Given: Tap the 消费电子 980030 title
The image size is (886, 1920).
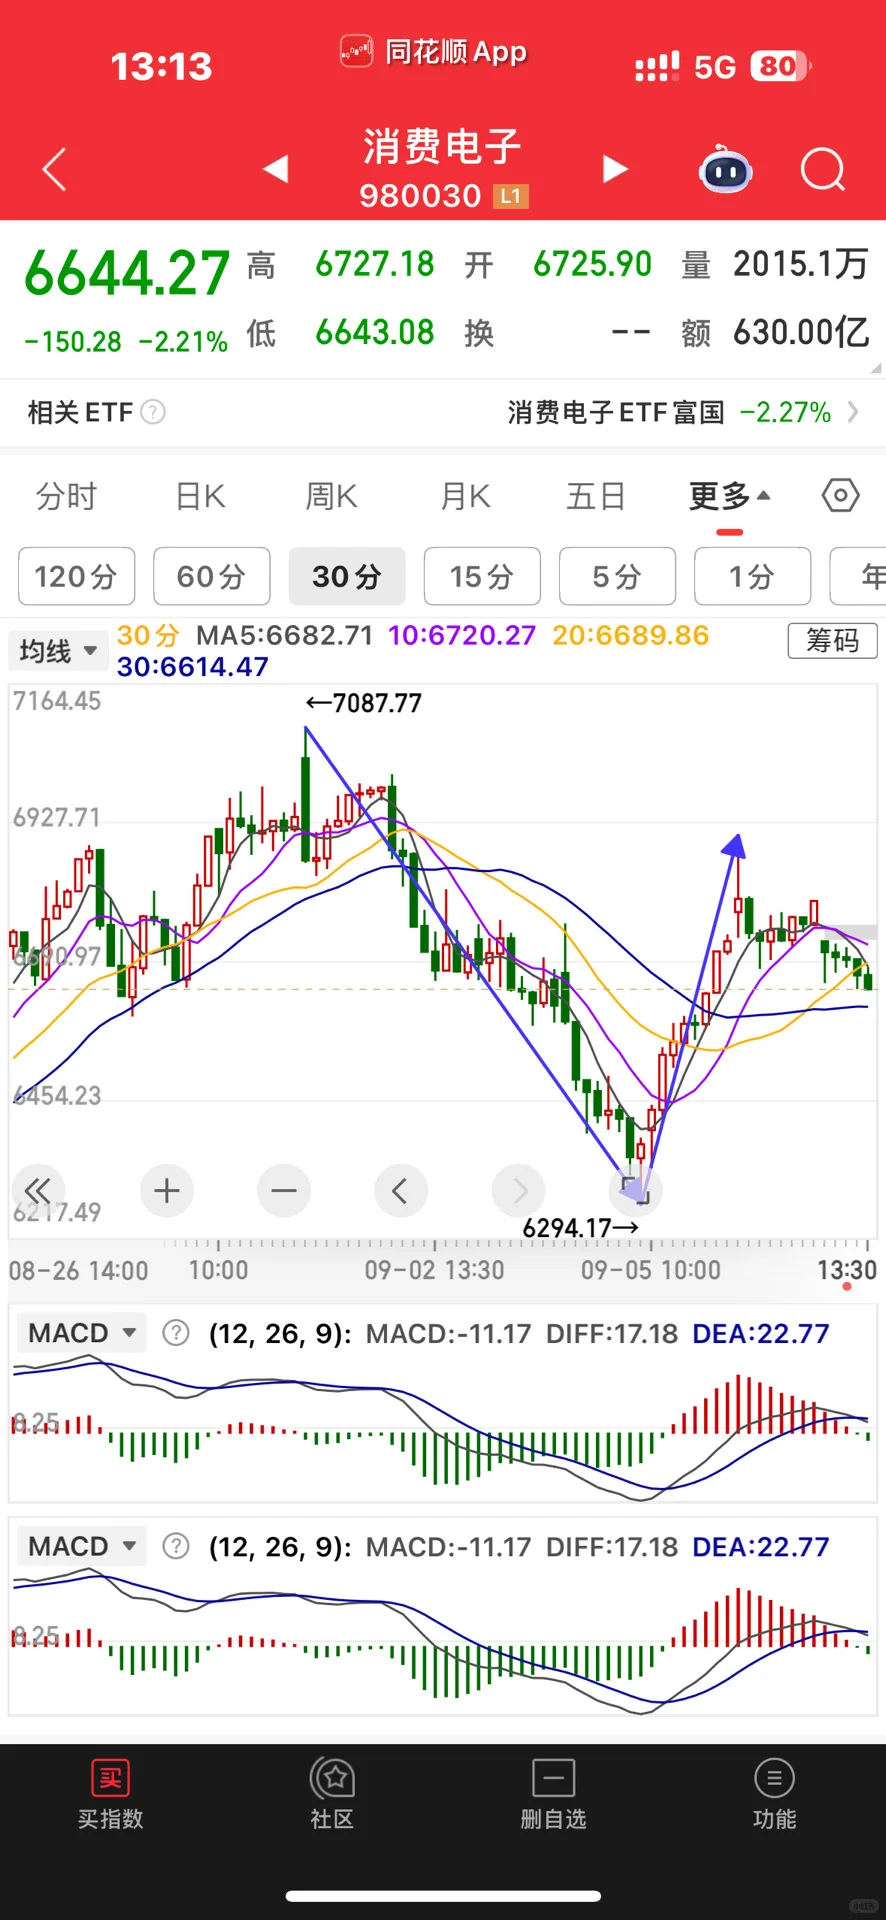Looking at the screenshot, I should 443,168.
